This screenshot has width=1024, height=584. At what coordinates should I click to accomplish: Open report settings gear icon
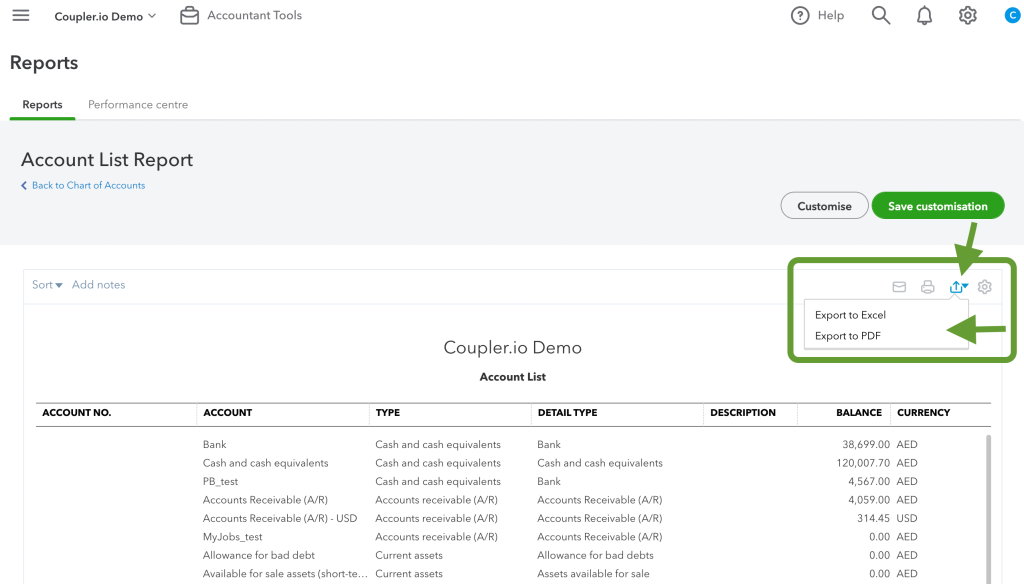[x=985, y=287]
